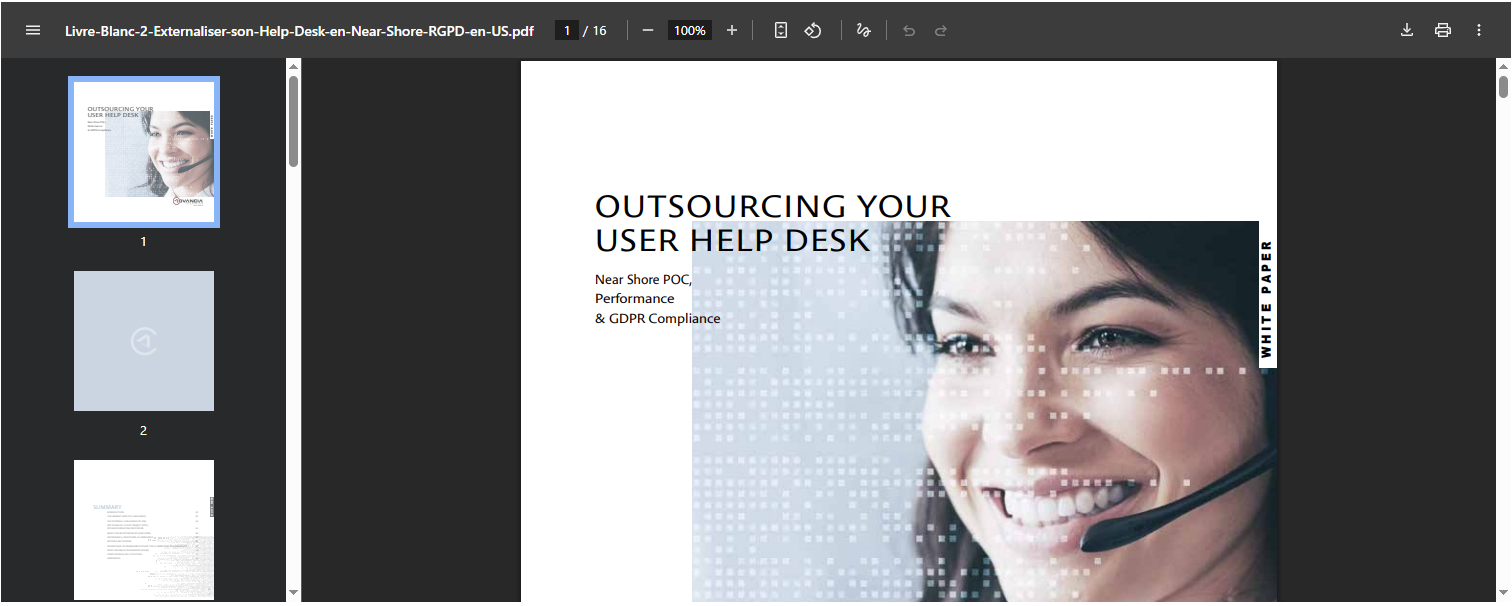The width and height of the screenshot is (1512, 606).
Task: Click the document view scroll up arrow
Action: point(1503,67)
